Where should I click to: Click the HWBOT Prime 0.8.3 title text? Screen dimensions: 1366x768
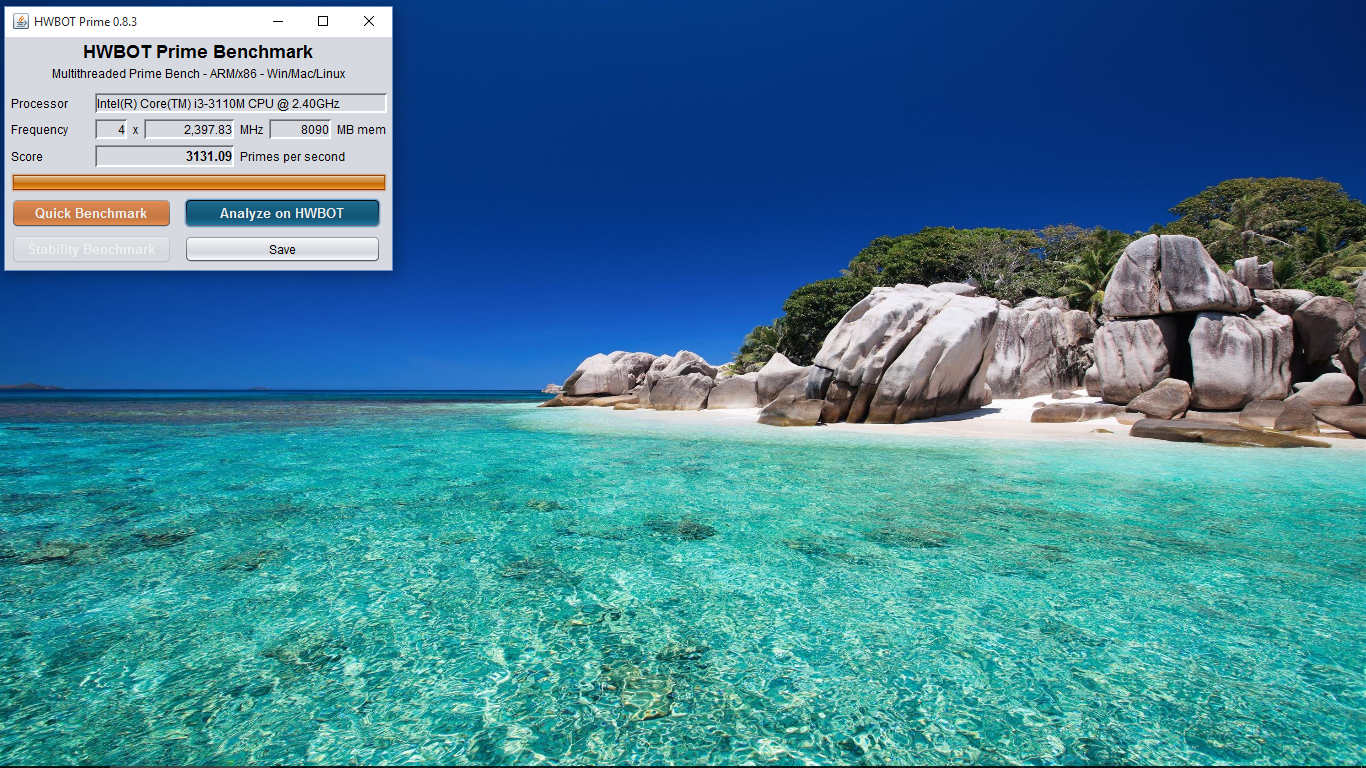coord(85,21)
